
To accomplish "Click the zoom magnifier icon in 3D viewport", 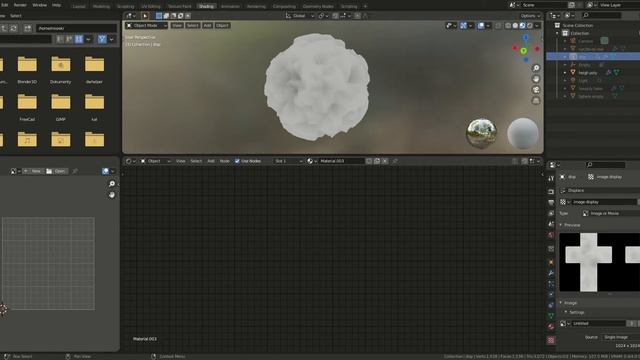I will 536,68.
